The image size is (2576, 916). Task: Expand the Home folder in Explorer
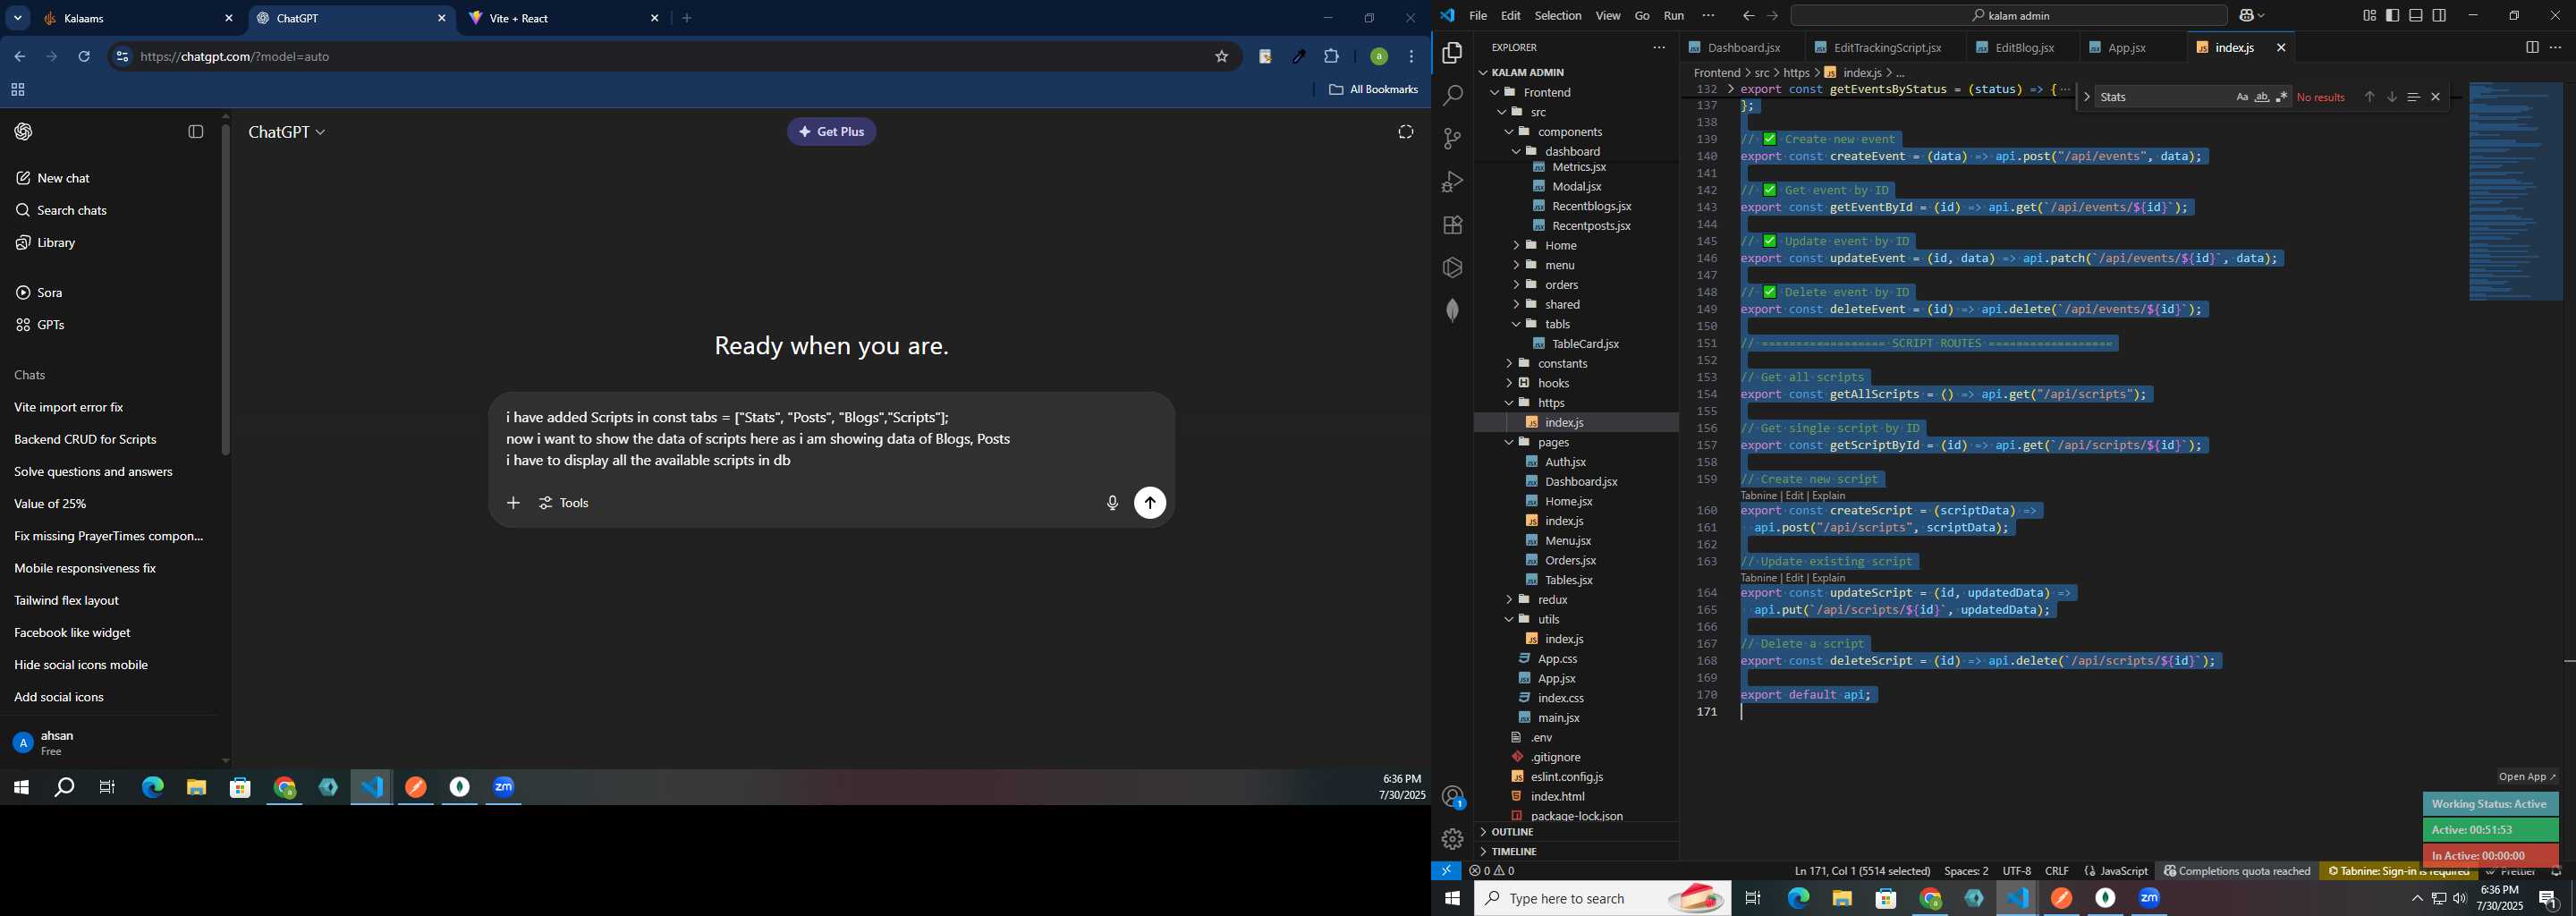[1576, 245]
